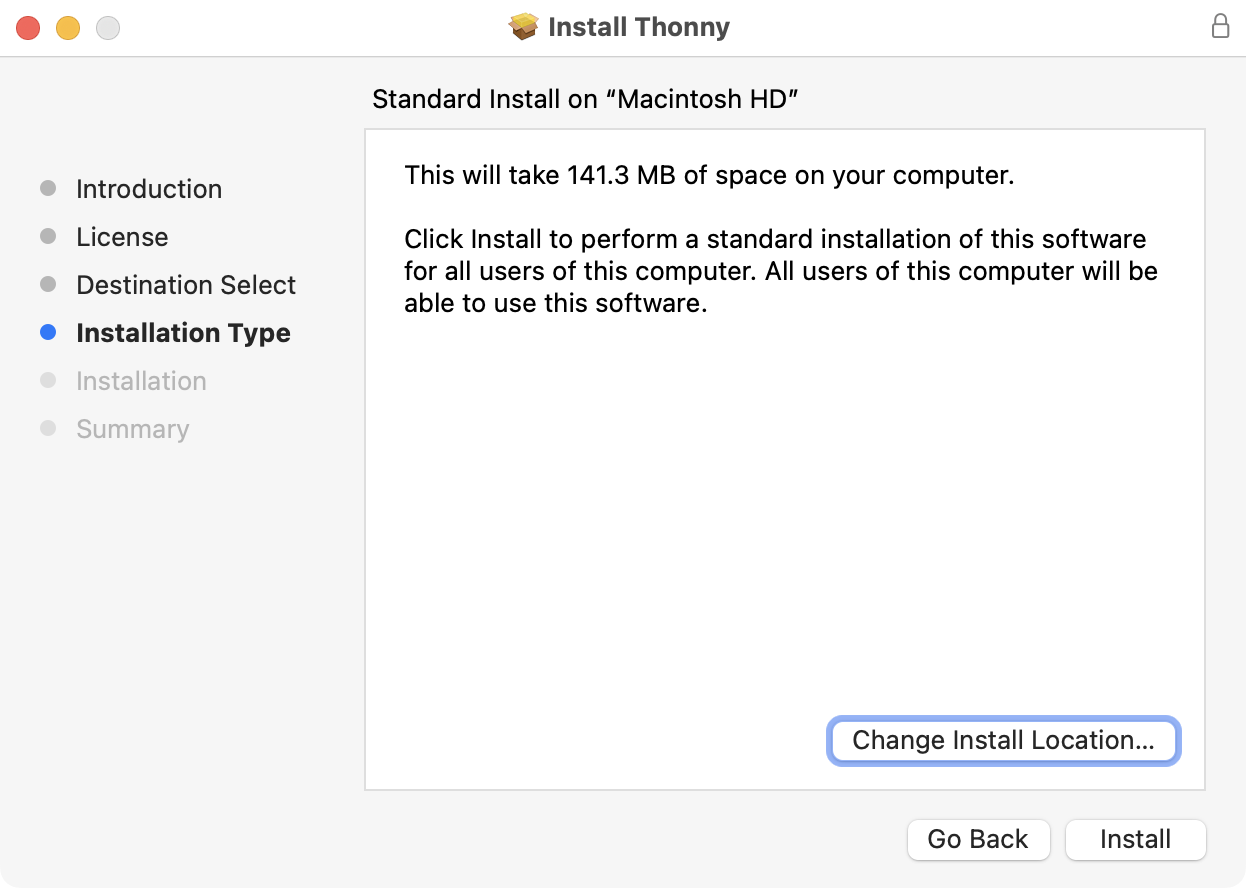1246x888 pixels.
Task: Start installation with the Install button
Action: coord(1135,840)
